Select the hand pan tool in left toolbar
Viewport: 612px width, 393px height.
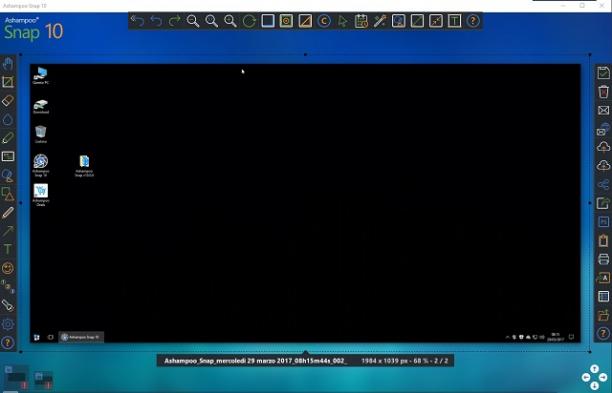[8, 64]
